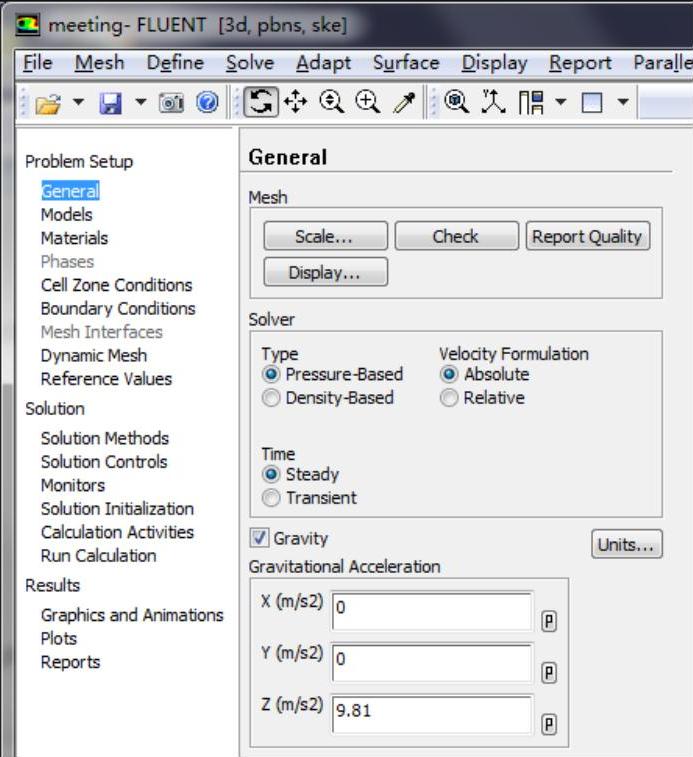The width and height of the screenshot is (693, 757).
Task: Open Solution Controls page
Action: pos(104,462)
